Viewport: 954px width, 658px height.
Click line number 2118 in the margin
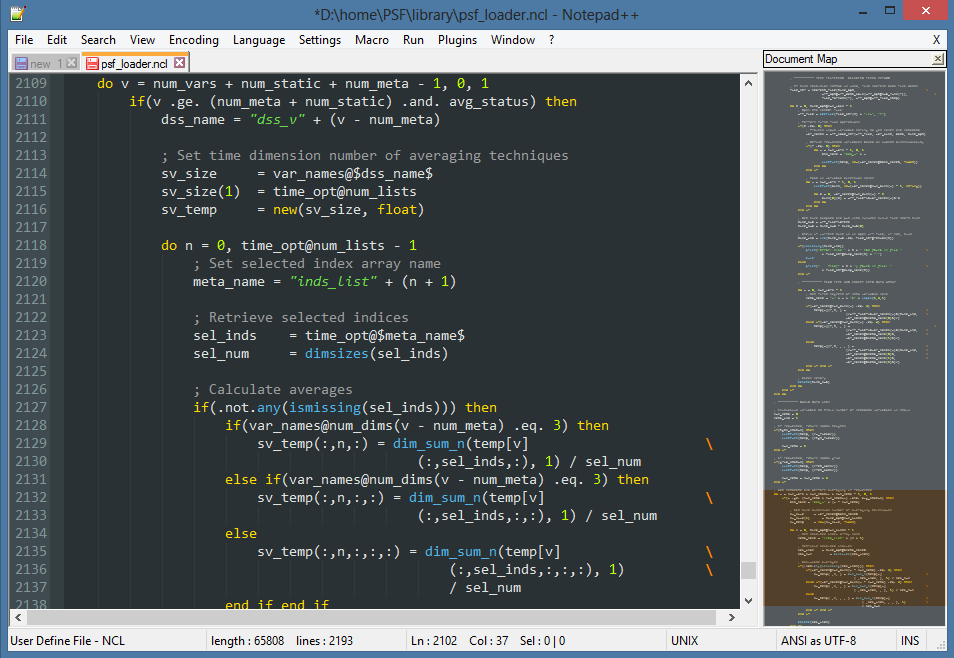click(x=31, y=245)
